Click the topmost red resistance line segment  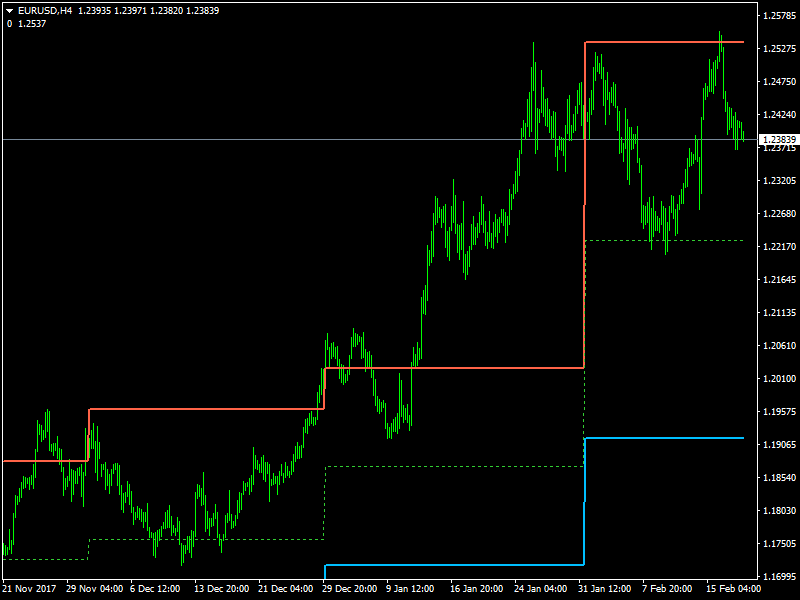660,42
